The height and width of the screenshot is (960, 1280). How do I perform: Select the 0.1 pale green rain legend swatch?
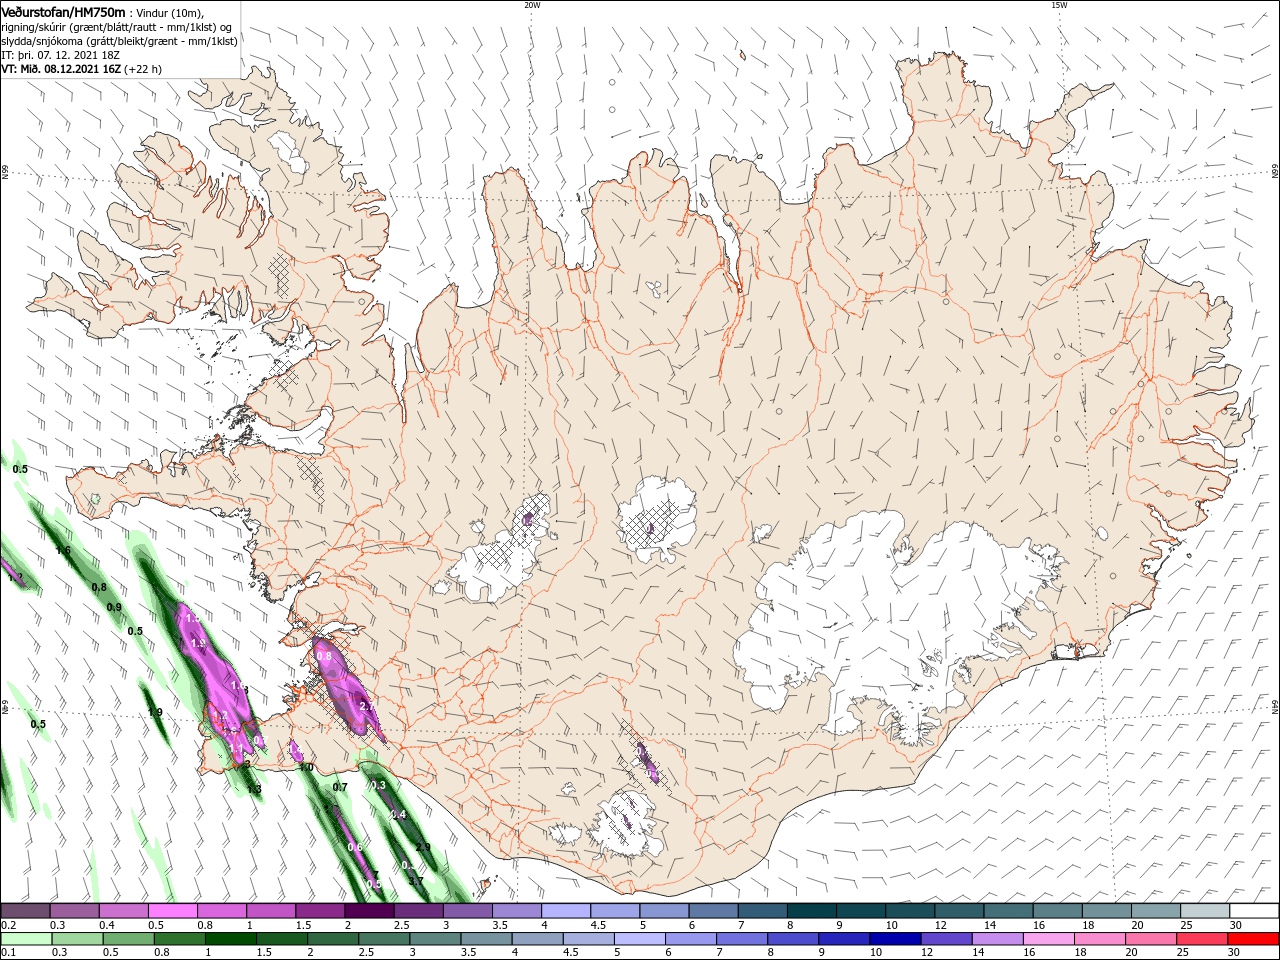click(x=26, y=939)
